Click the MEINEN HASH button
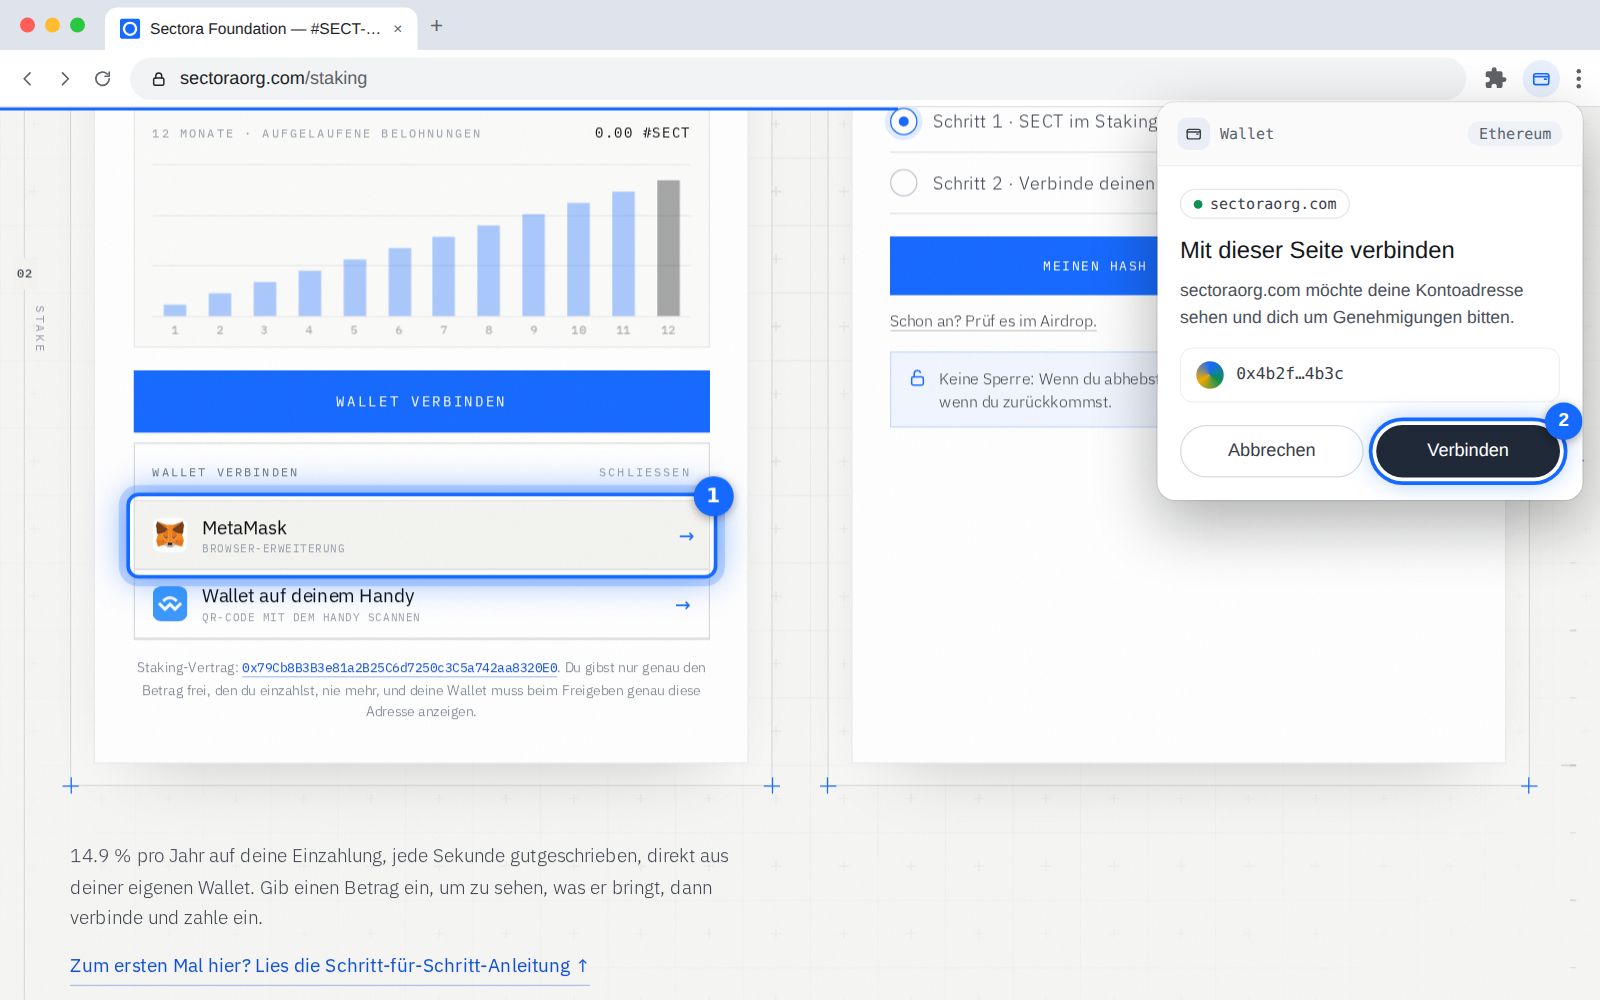The image size is (1600, 1000). (x=1024, y=266)
